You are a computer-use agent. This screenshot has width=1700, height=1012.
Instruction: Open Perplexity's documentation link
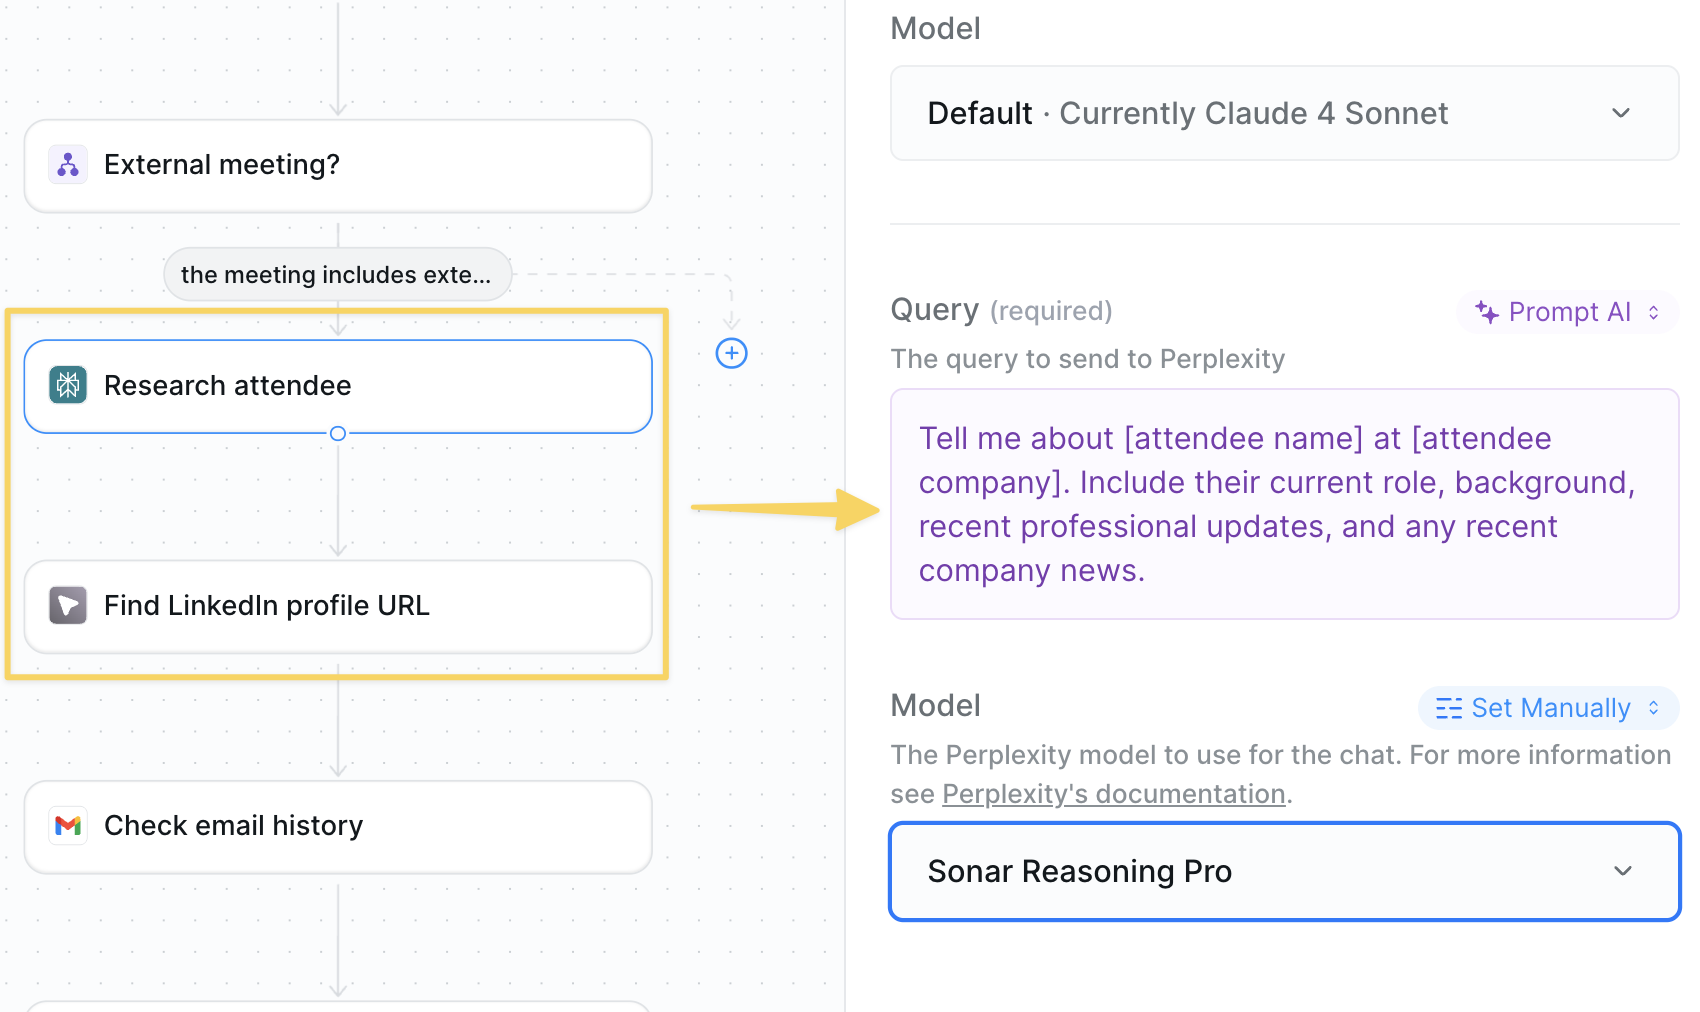(x=1113, y=793)
